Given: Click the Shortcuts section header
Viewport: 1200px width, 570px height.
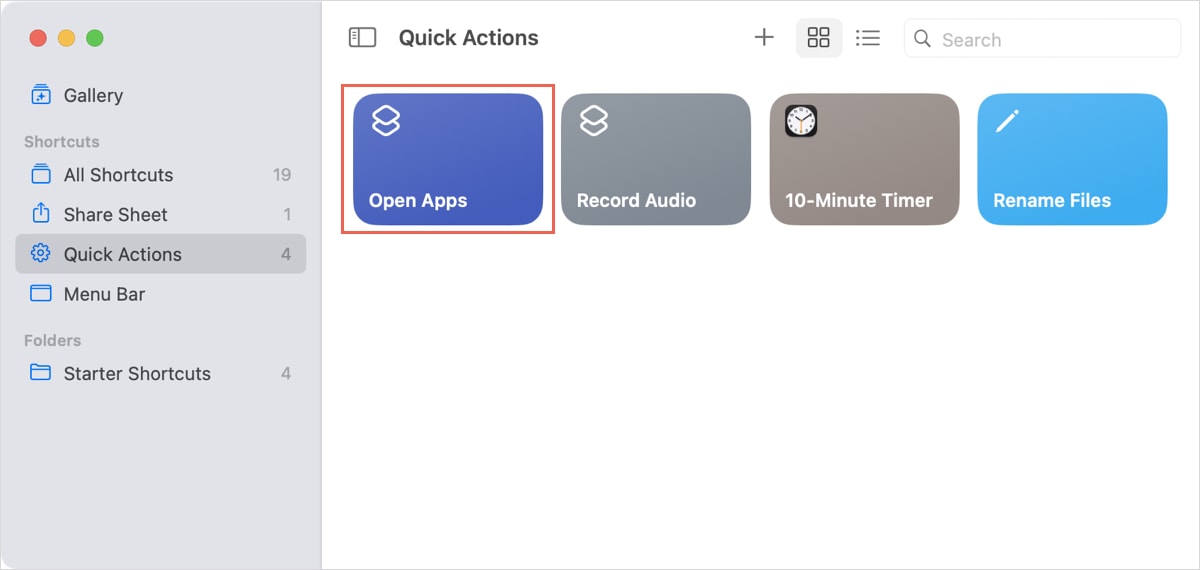Looking at the screenshot, I should coord(62,141).
